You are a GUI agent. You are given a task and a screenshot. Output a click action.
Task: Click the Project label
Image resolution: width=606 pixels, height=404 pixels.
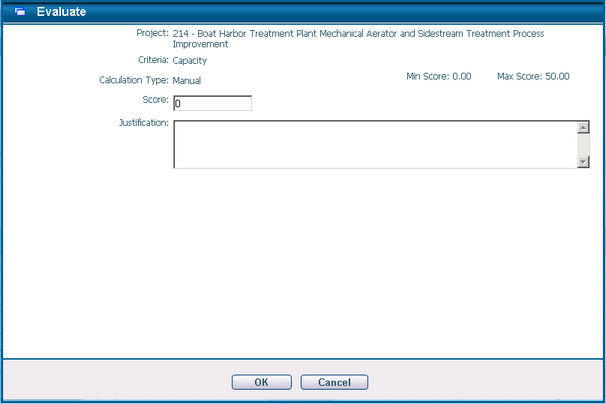(150, 33)
